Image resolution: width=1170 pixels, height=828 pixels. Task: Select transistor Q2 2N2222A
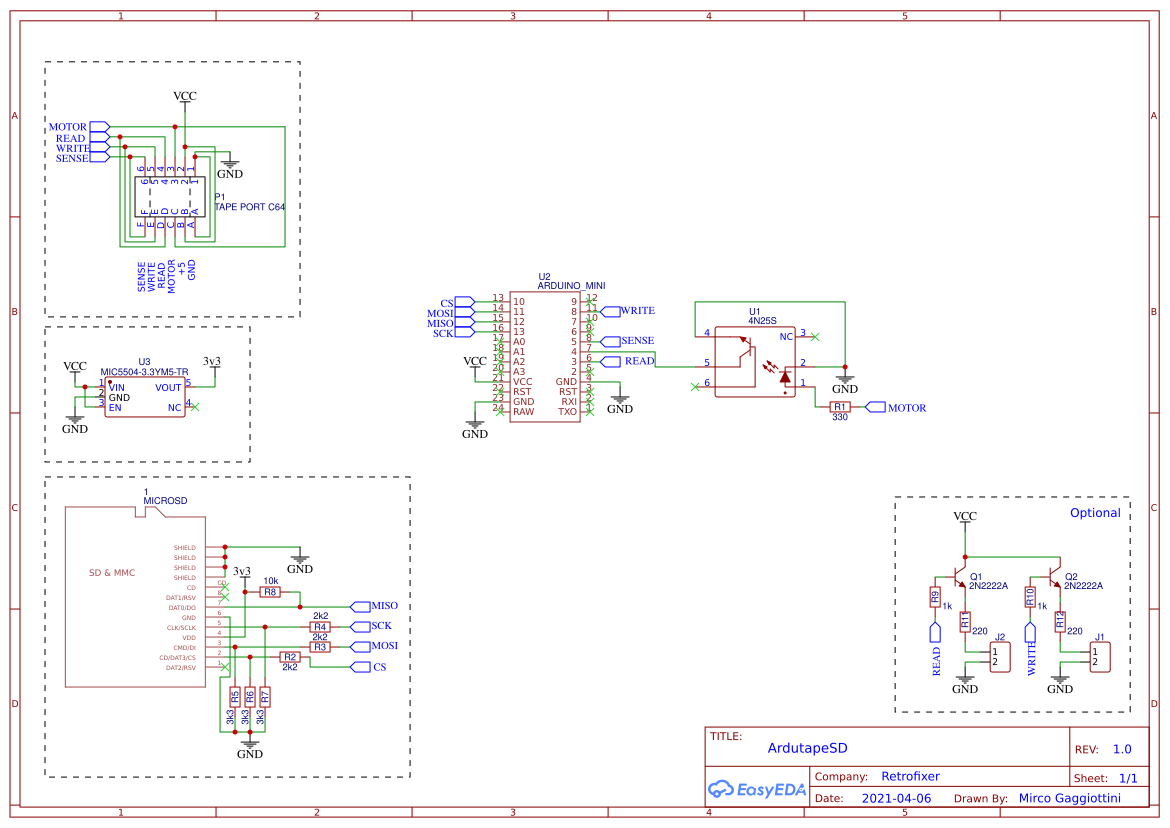click(1055, 580)
